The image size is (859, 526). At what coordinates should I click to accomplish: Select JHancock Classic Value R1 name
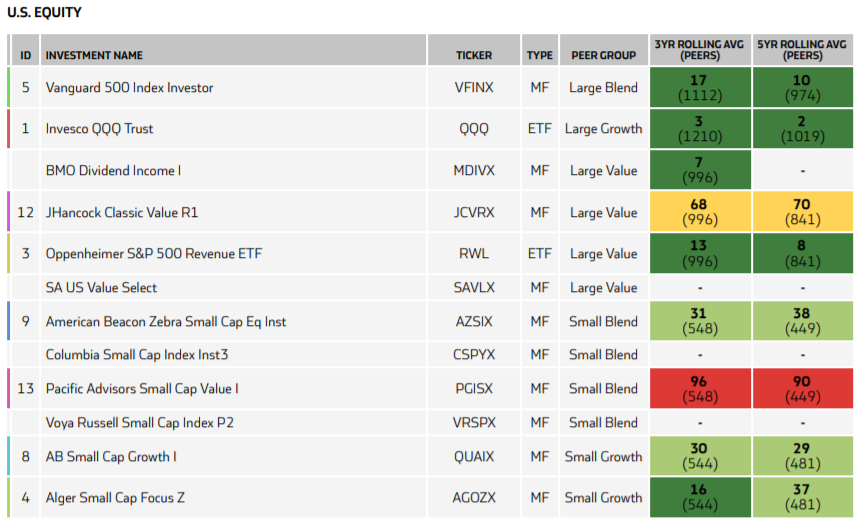pyautogui.click(x=122, y=212)
